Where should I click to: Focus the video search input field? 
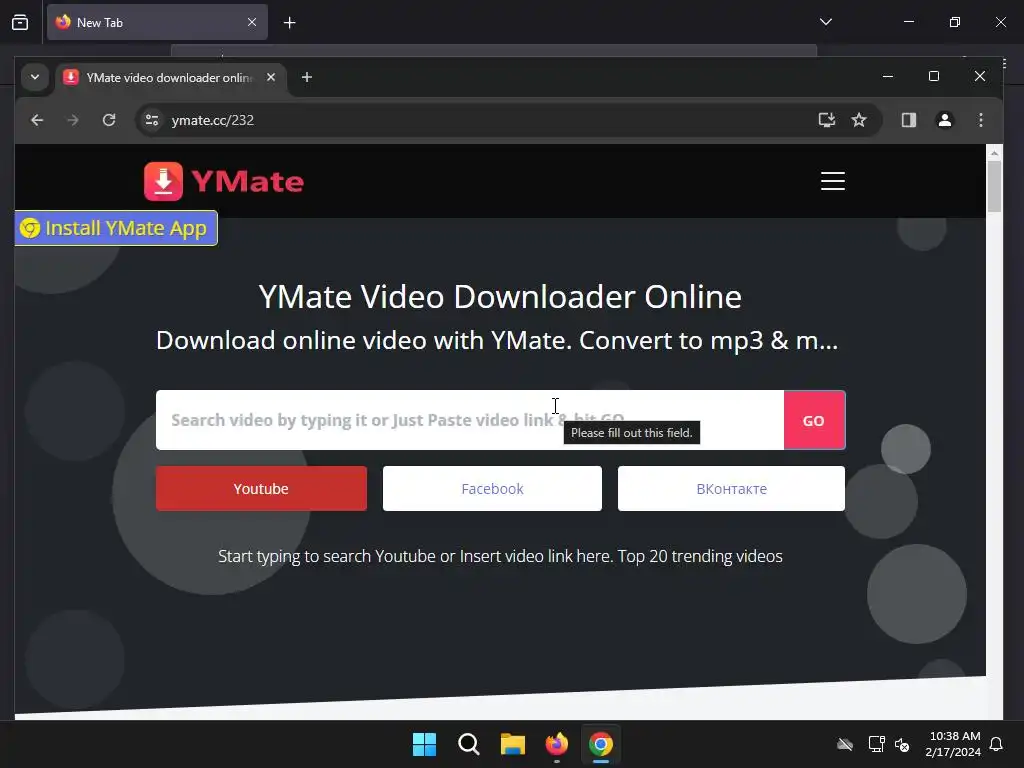pyautogui.click(x=470, y=420)
